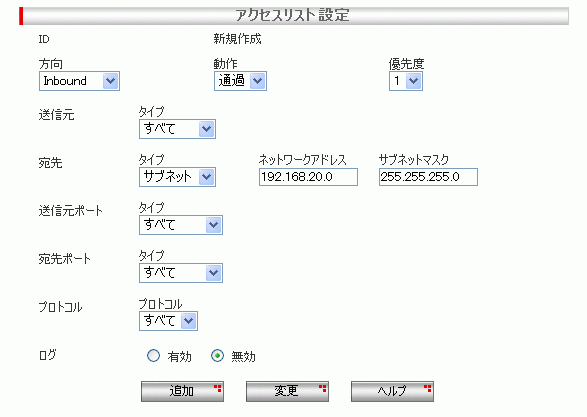Click the 変更 button
The image size is (587, 417).
(287, 392)
